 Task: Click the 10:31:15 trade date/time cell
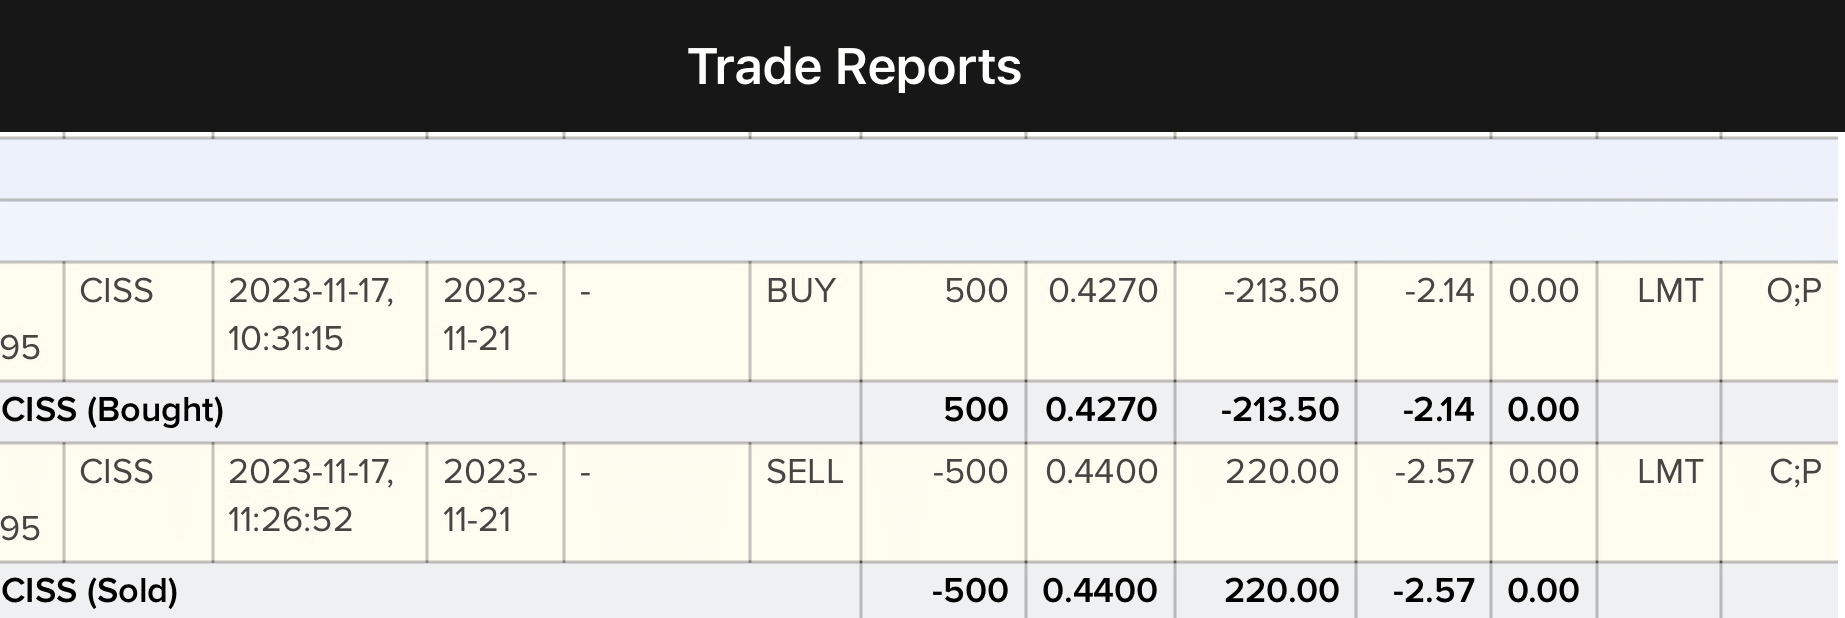tap(311, 315)
